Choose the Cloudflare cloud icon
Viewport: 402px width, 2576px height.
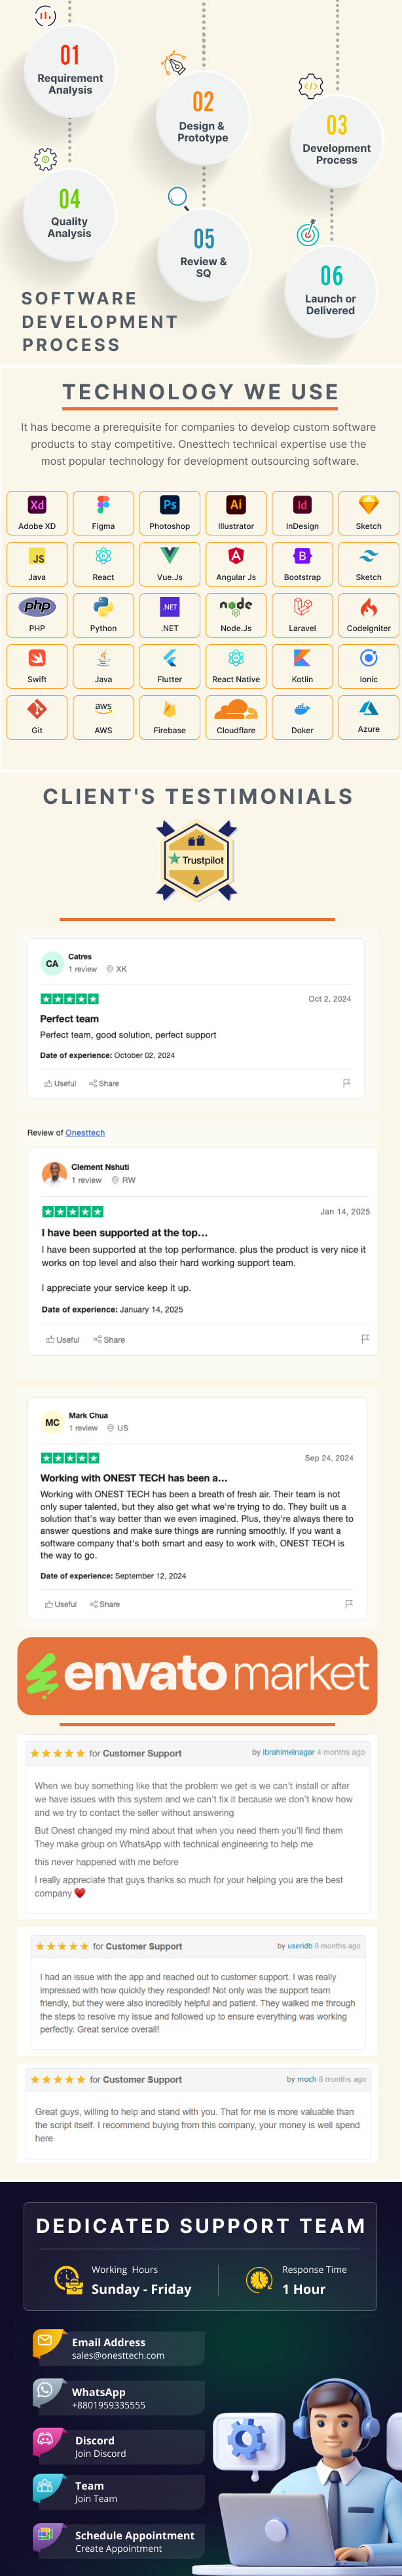tap(236, 711)
